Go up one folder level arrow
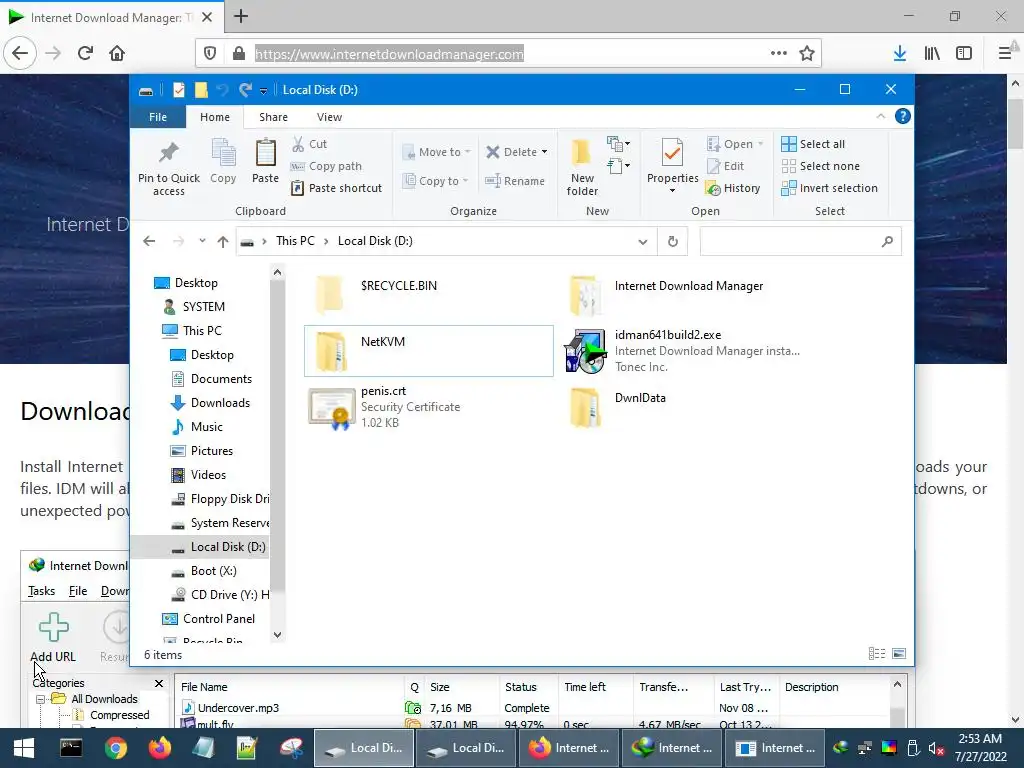The height and width of the screenshot is (768, 1024). coord(223,242)
